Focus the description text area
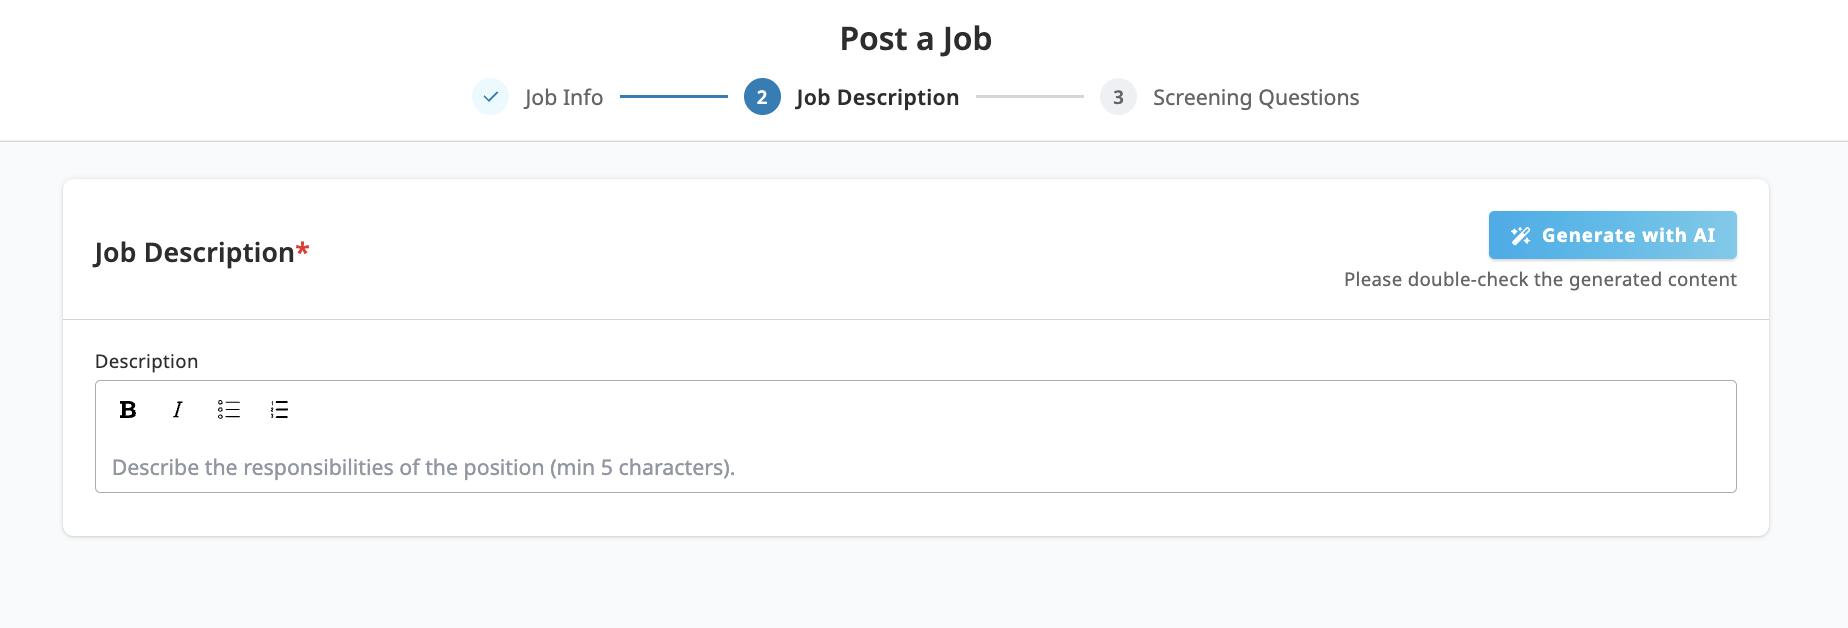1848x628 pixels. 916,467
